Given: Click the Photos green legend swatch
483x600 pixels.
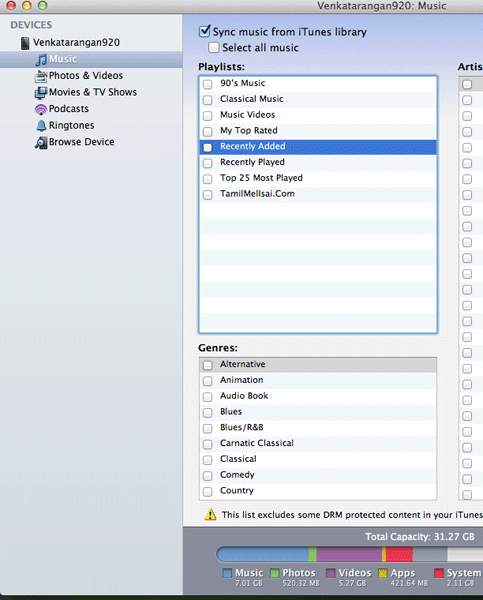Looking at the screenshot, I should pos(274,573).
